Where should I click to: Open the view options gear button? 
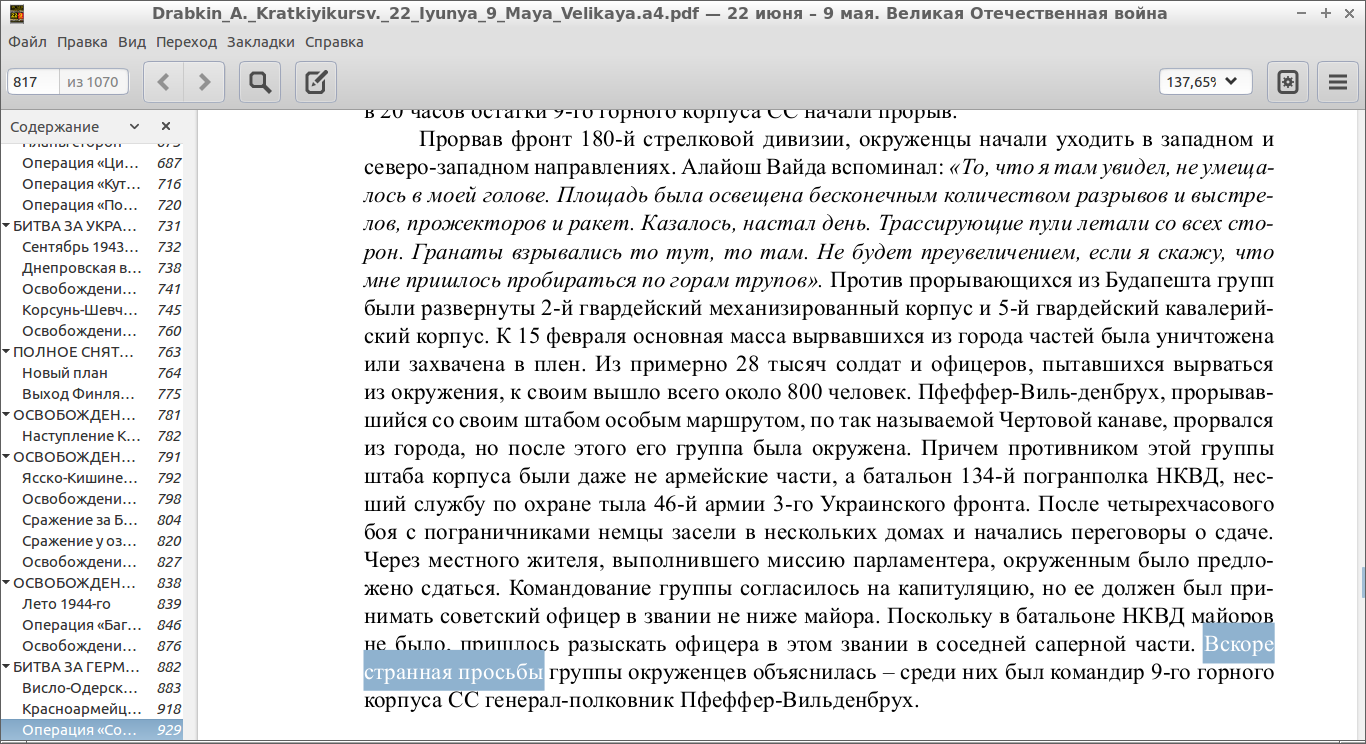pos(1288,82)
